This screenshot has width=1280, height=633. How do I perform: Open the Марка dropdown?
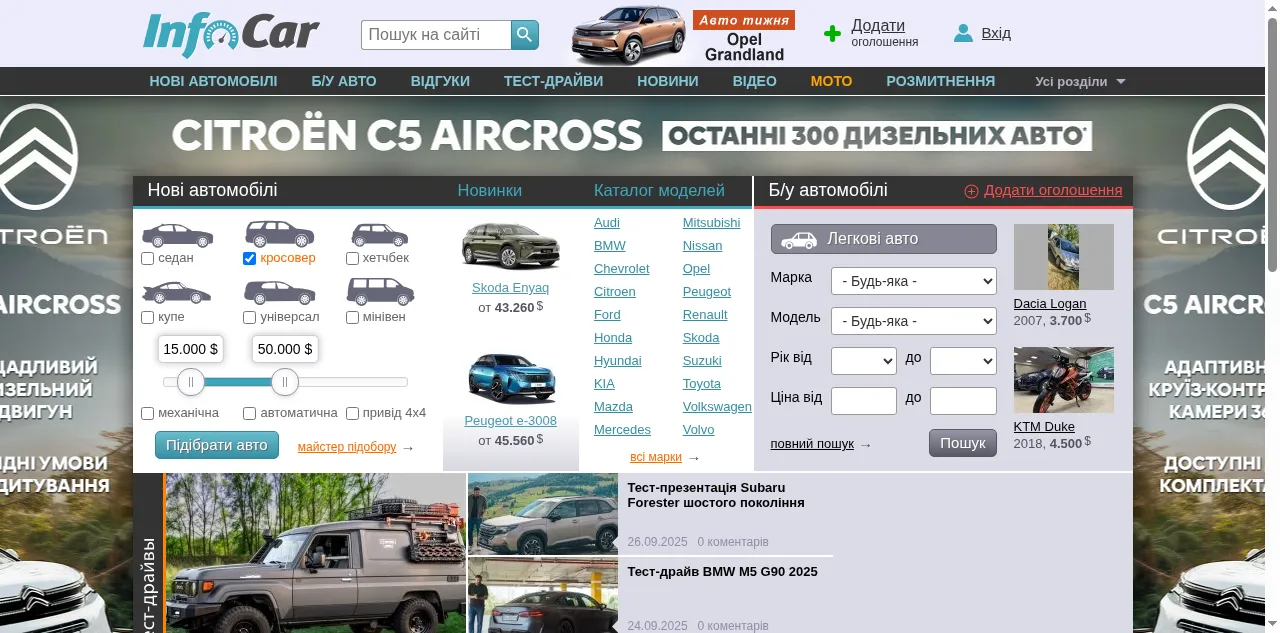914,281
